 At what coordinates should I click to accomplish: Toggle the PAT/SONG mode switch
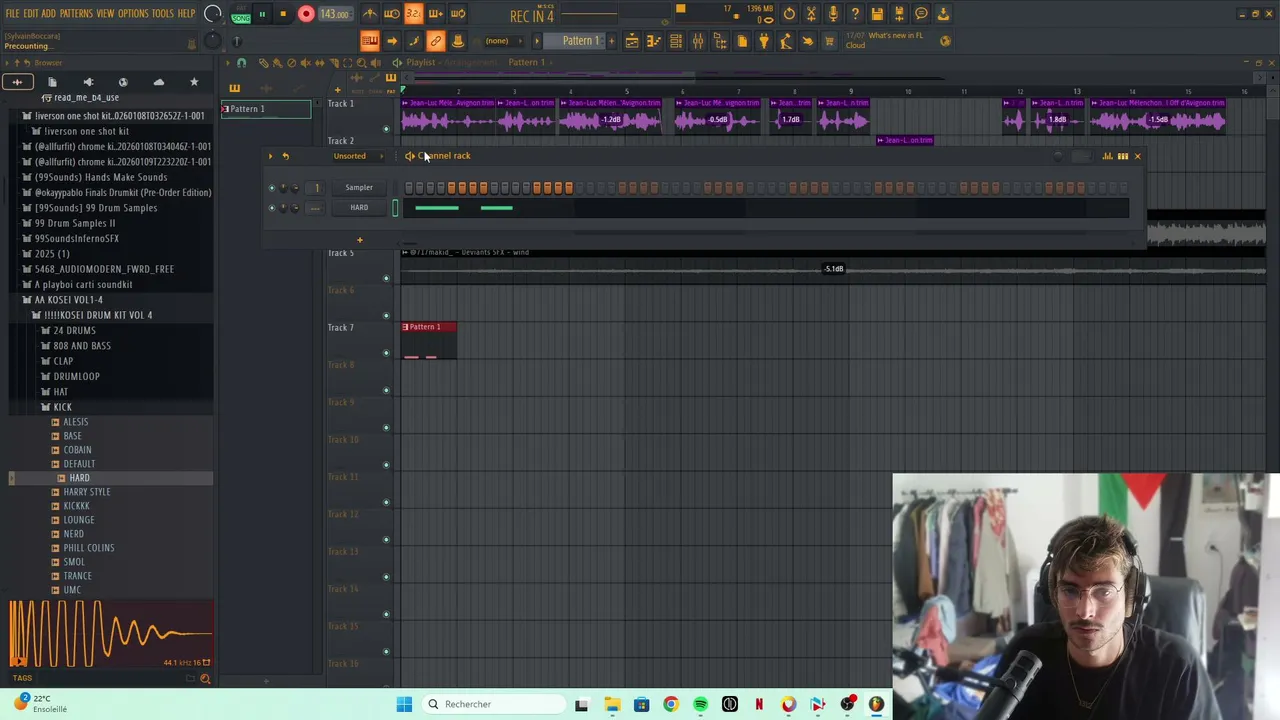point(241,14)
